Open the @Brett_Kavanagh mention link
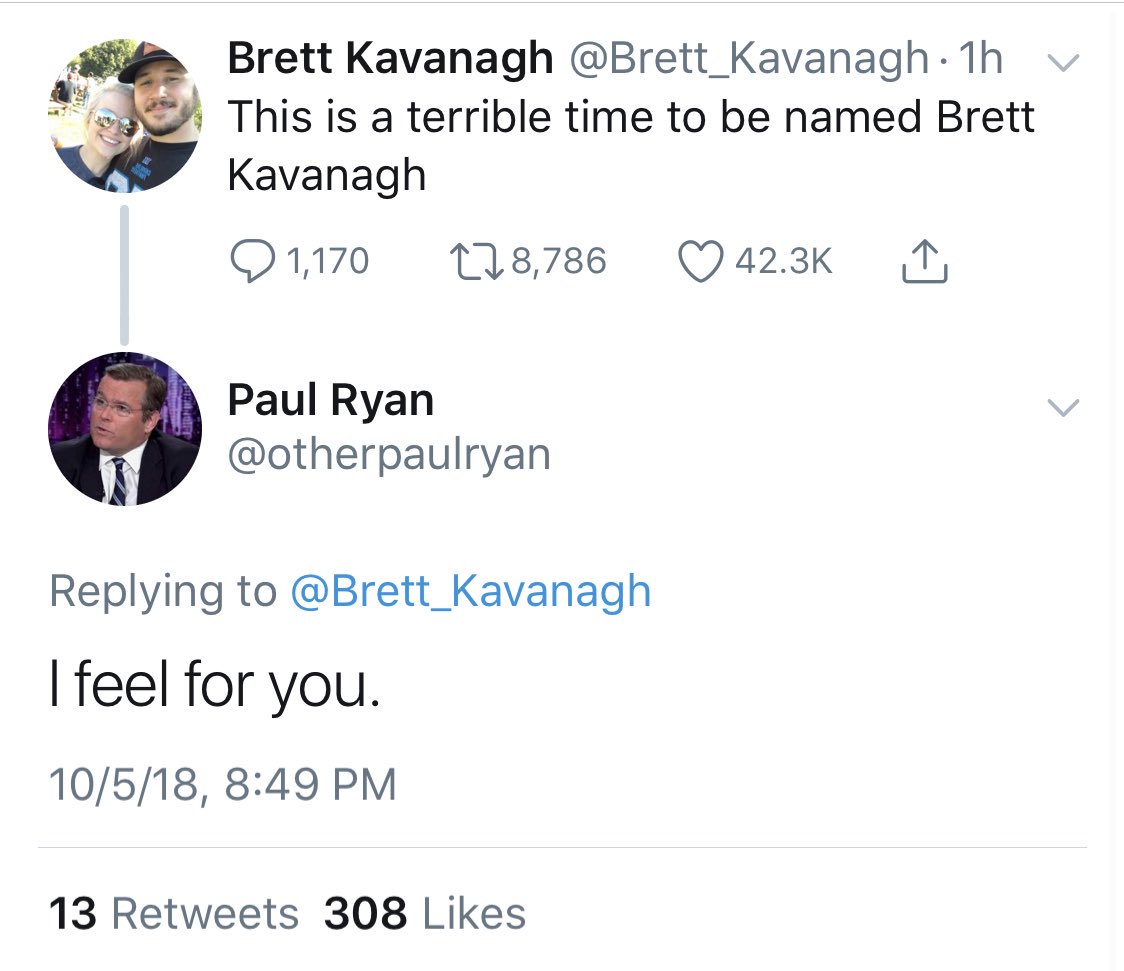Image resolution: width=1124 pixels, height=971 pixels. (470, 591)
